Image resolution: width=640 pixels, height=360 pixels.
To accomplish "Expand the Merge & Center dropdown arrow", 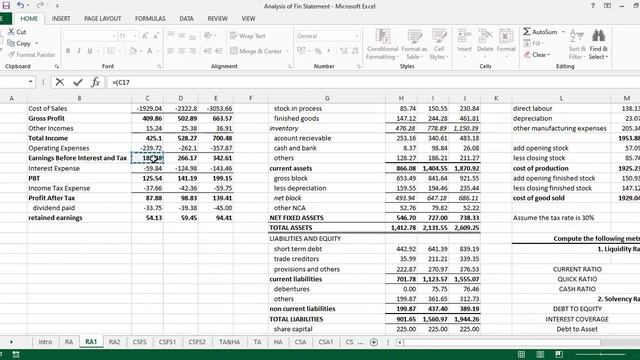I will [287, 51].
